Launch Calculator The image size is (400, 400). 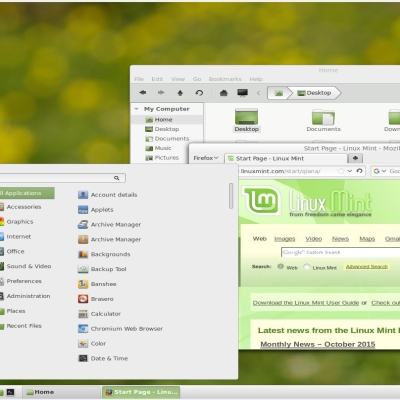[x=99, y=314]
